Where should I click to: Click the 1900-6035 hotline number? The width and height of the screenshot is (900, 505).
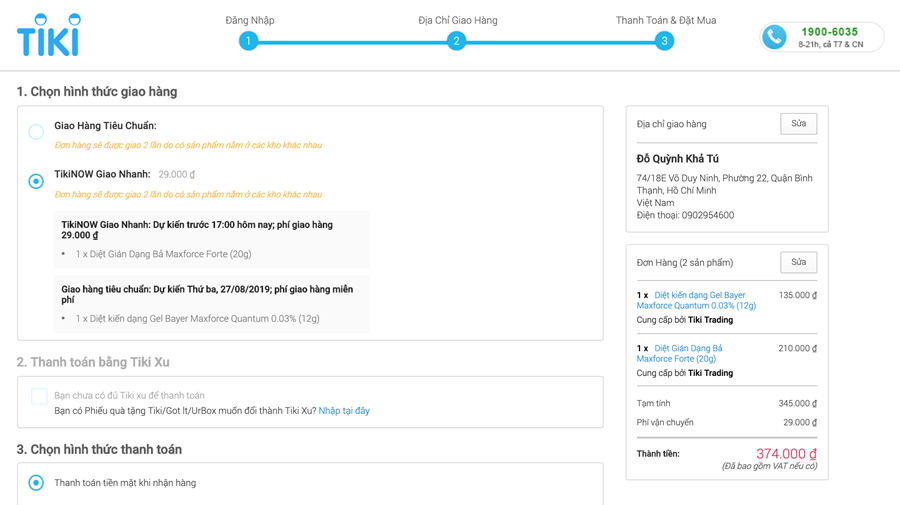tap(829, 32)
